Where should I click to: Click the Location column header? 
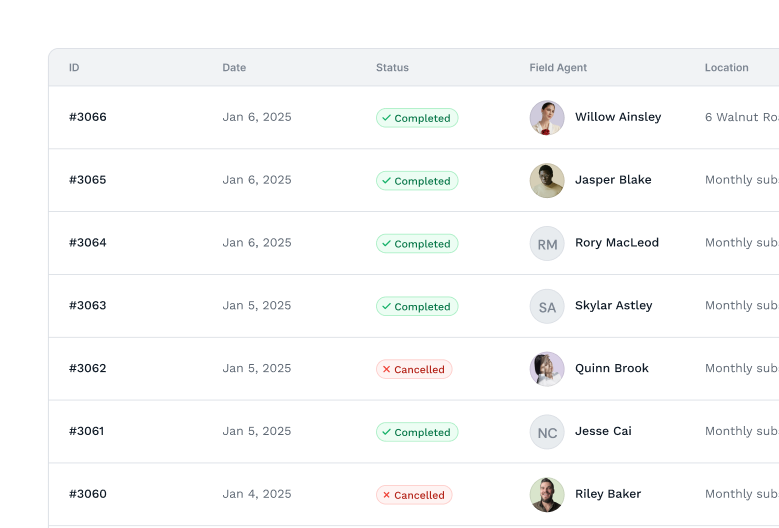coord(726,68)
